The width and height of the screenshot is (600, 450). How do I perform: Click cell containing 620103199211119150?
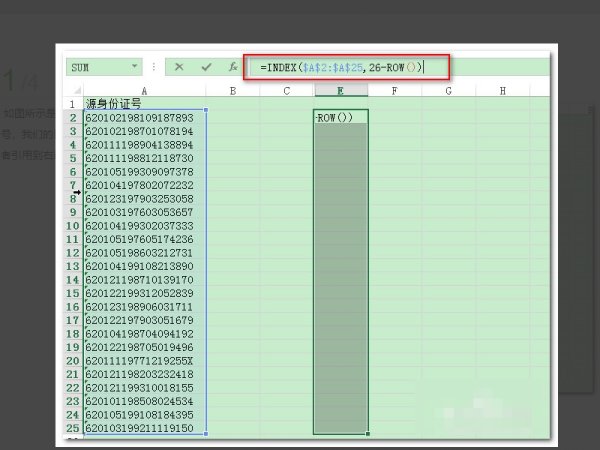pos(145,428)
